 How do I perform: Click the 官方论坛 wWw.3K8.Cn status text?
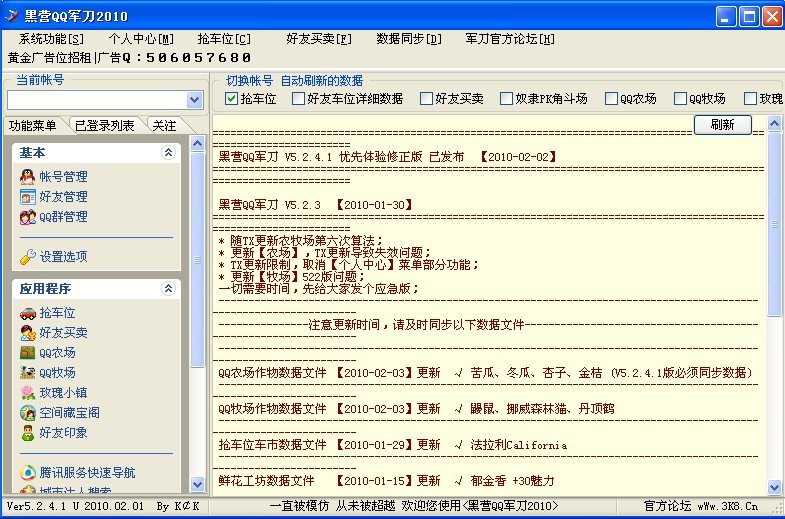click(x=701, y=506)
